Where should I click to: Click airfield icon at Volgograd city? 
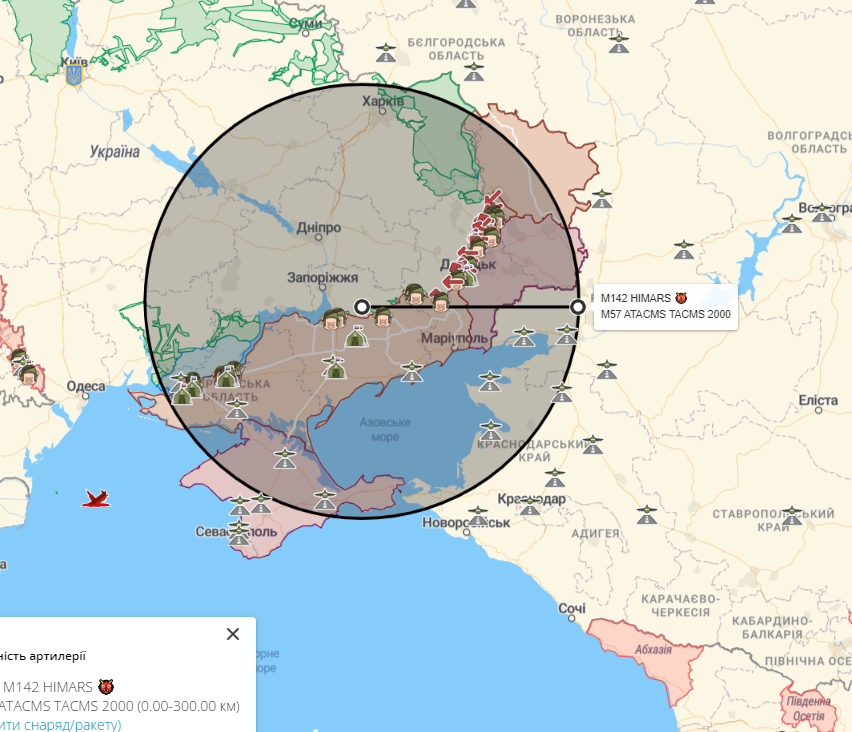(822, 213)
